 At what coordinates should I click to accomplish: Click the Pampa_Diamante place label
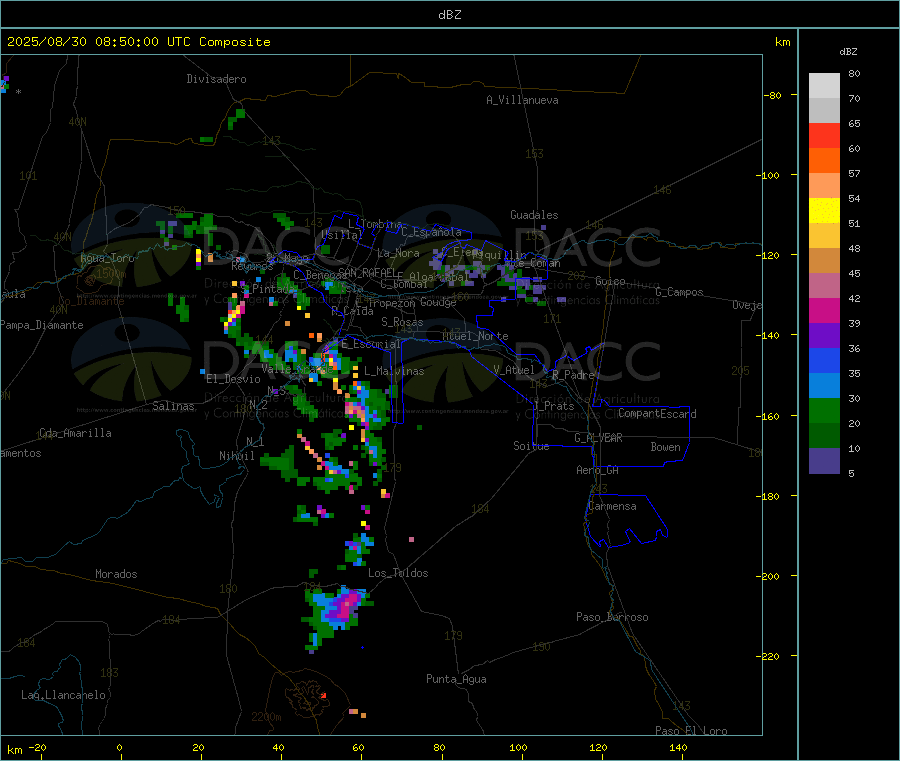coord(41,325)
